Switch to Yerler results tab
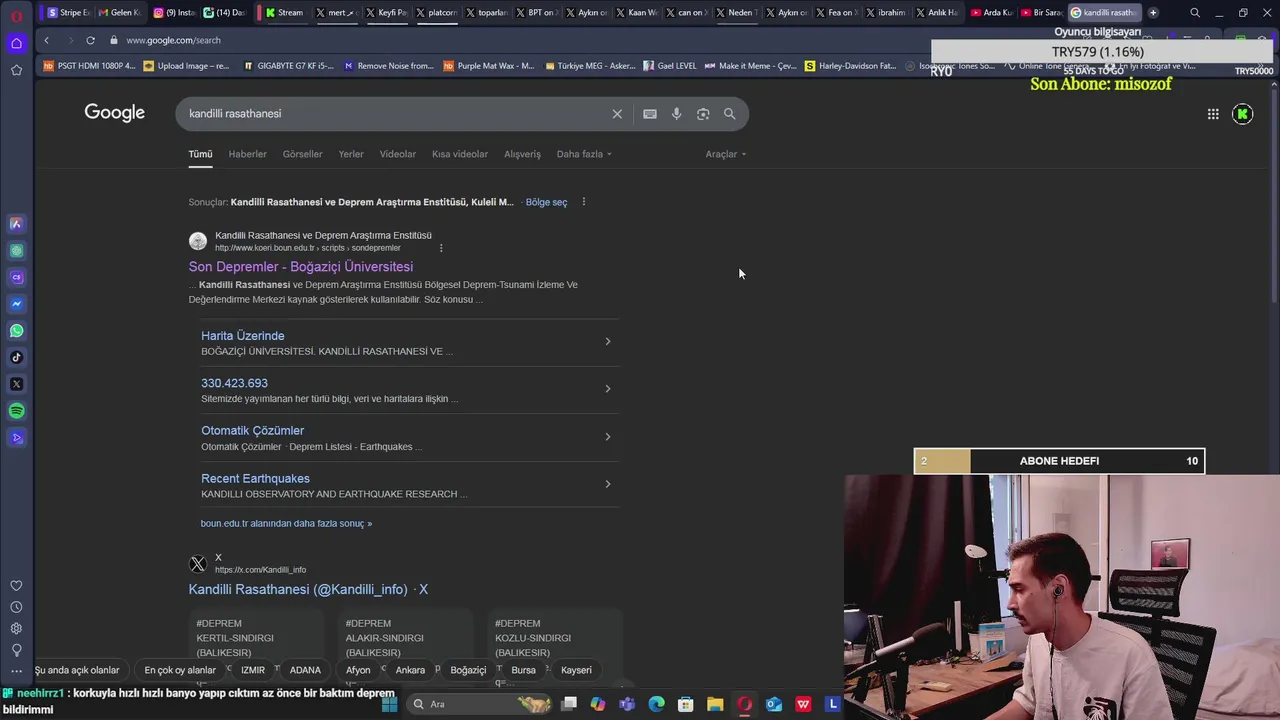 (351, 154)
